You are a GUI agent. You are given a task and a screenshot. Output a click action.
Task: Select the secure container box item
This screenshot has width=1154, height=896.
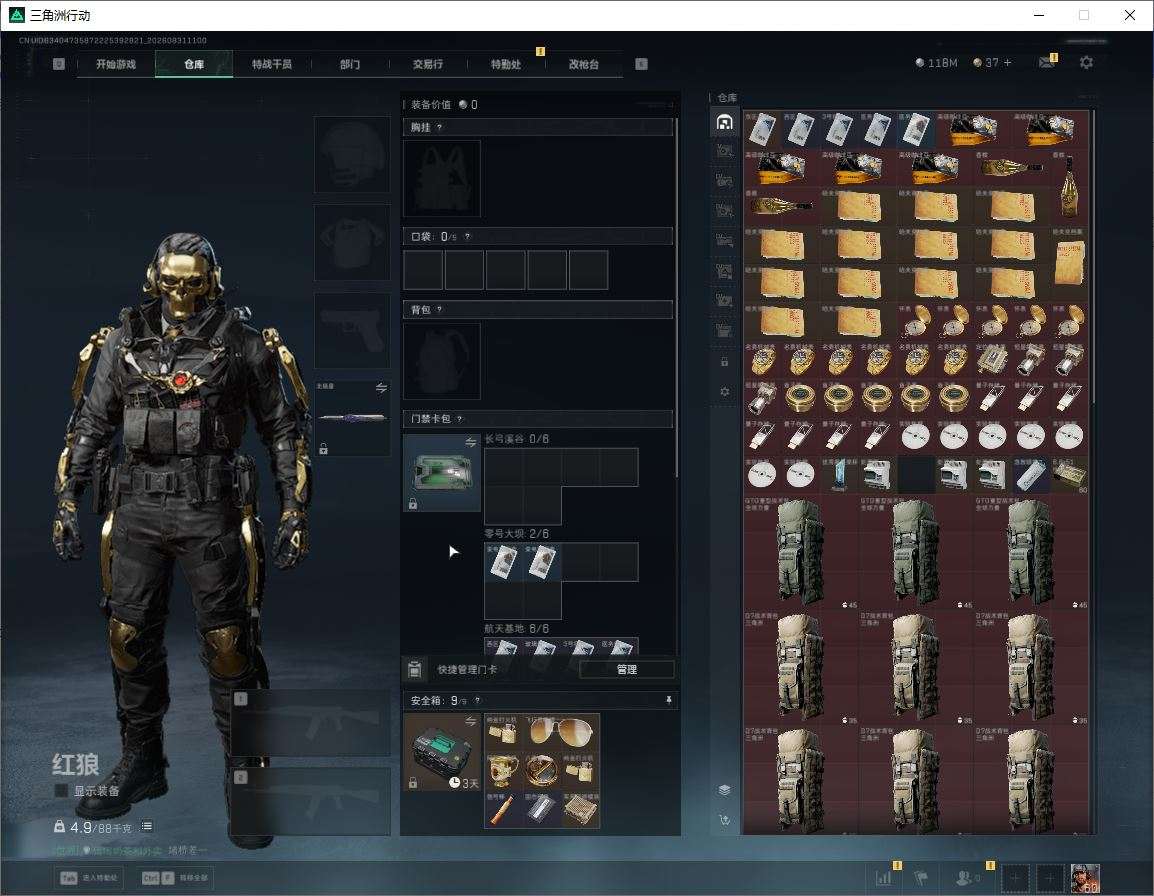pyautogui.click(x=442, y=752)
